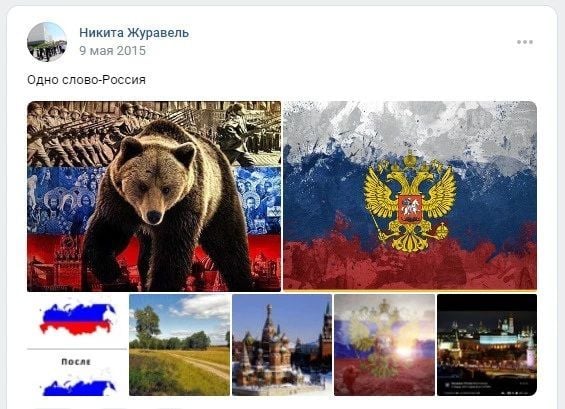
Task: Open Никита Журавель's round avatar picture
Action: 47,42
